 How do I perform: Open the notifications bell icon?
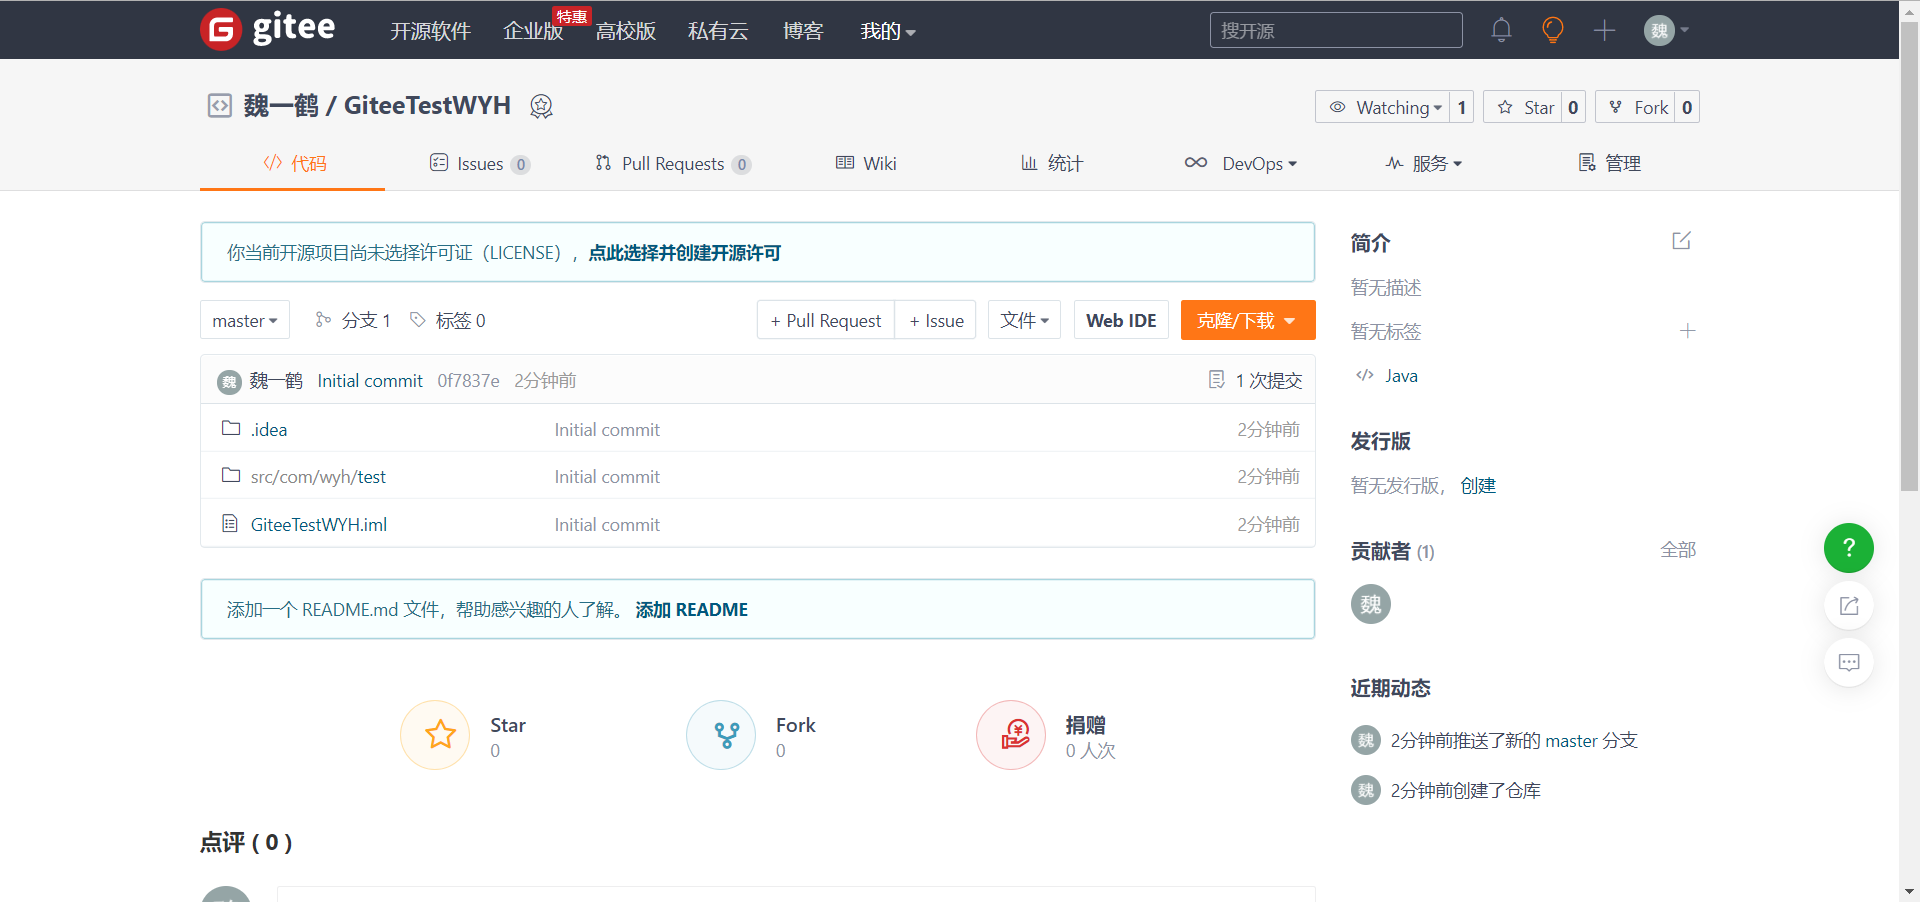(x=1501, y=30)
